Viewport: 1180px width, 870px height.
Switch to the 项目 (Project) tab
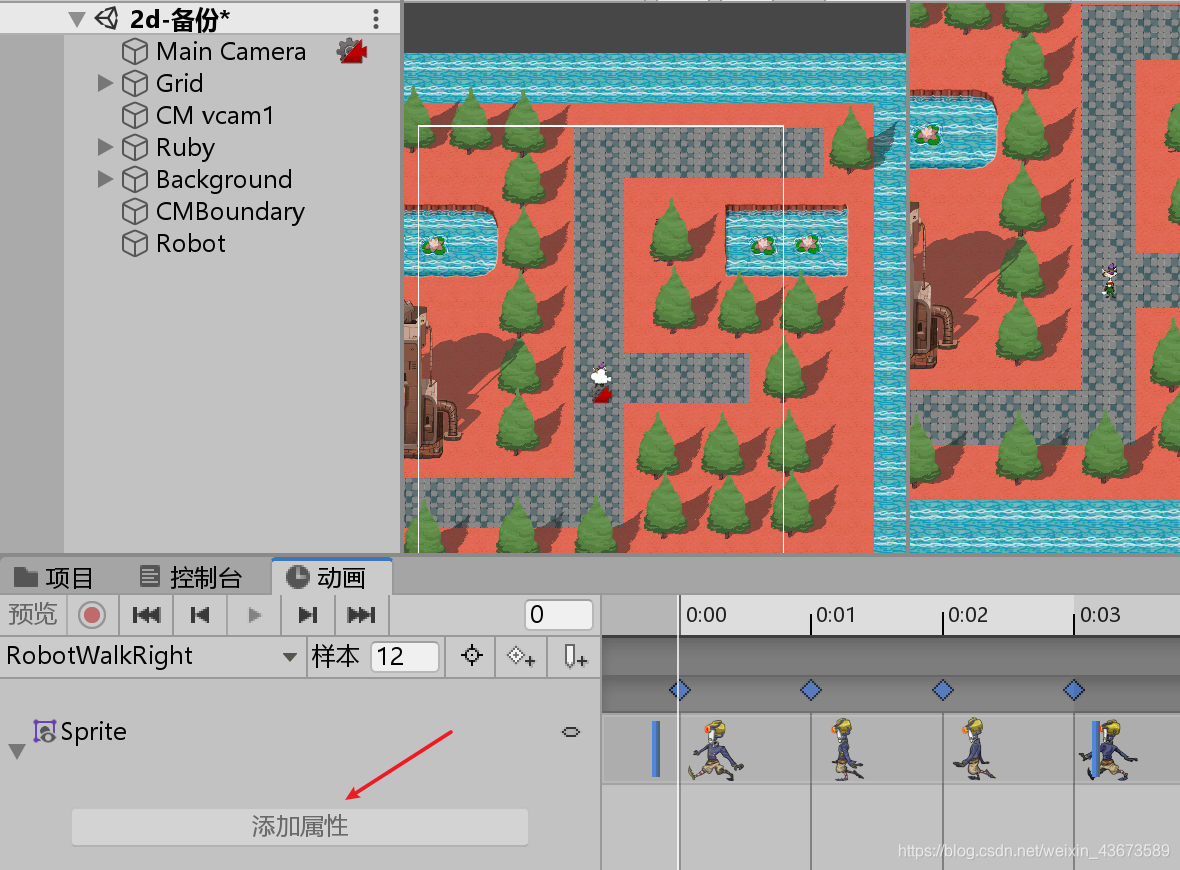click(54, 577)
